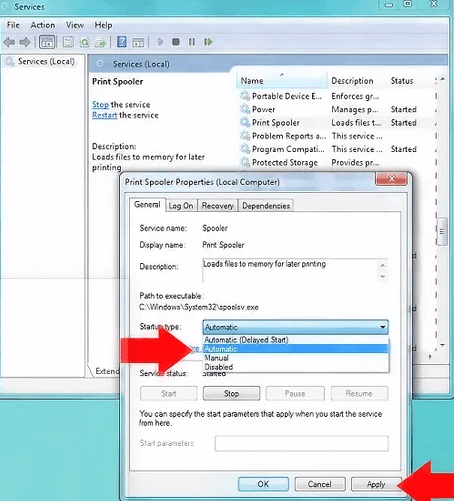Viewport: 454px width, 501px height.
Task: Close the Print Spooler Properties dialog
Action: tap(392, 179)
